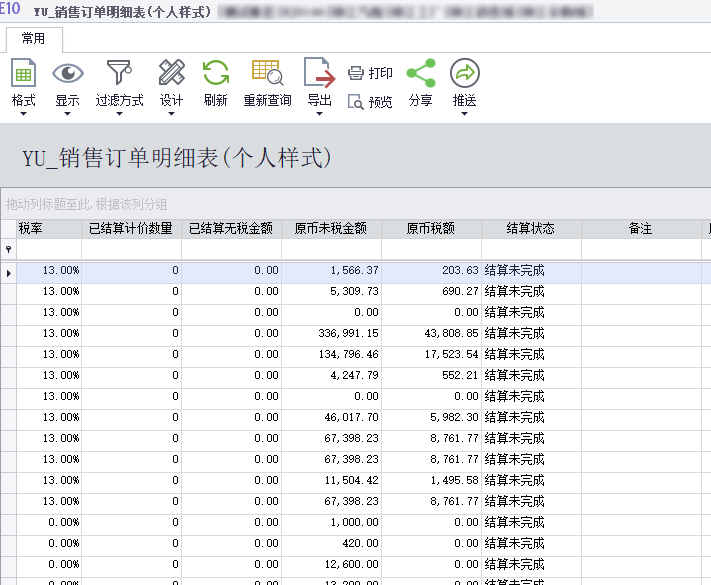This screenshot has width=711, height=585.
Task: Select cell with amount 12,600.00
Action: pos(331,565)
